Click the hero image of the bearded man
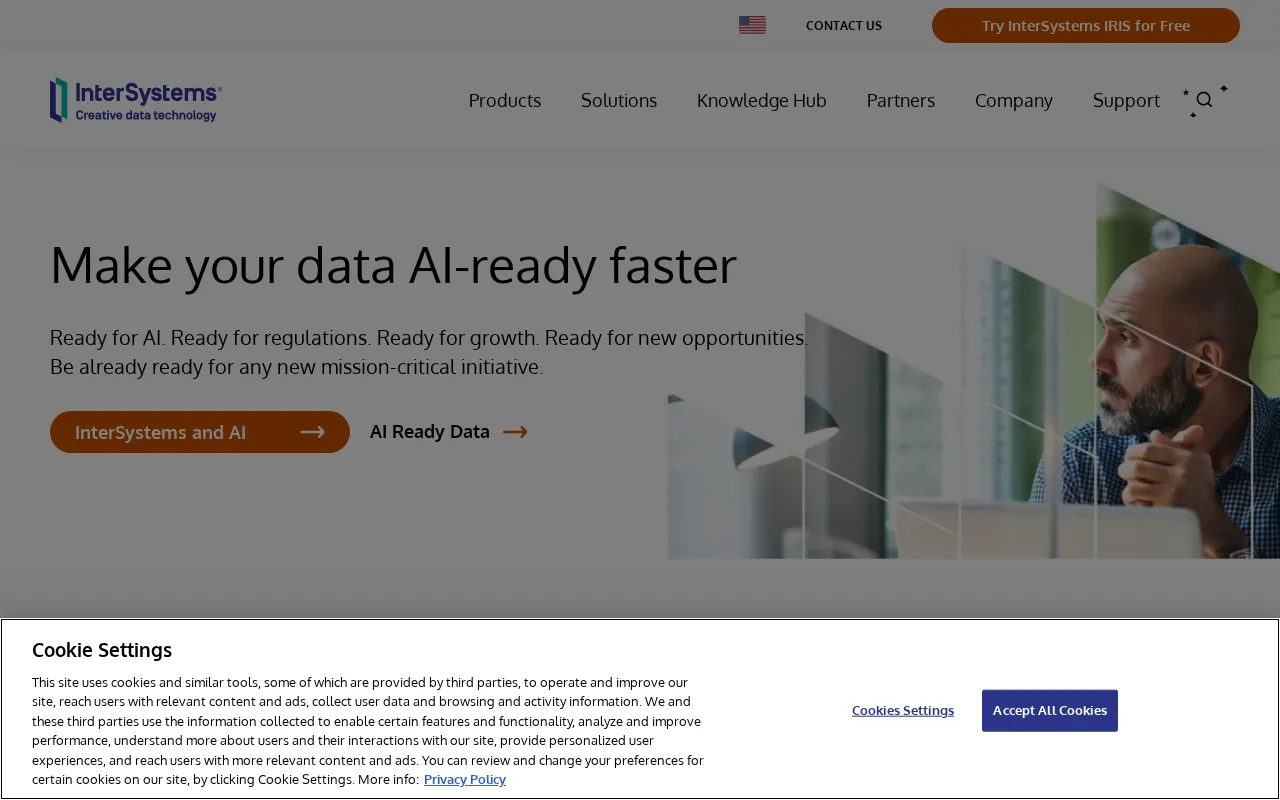The width and height of the screenshot is (1280, 800). pos(974,370)
